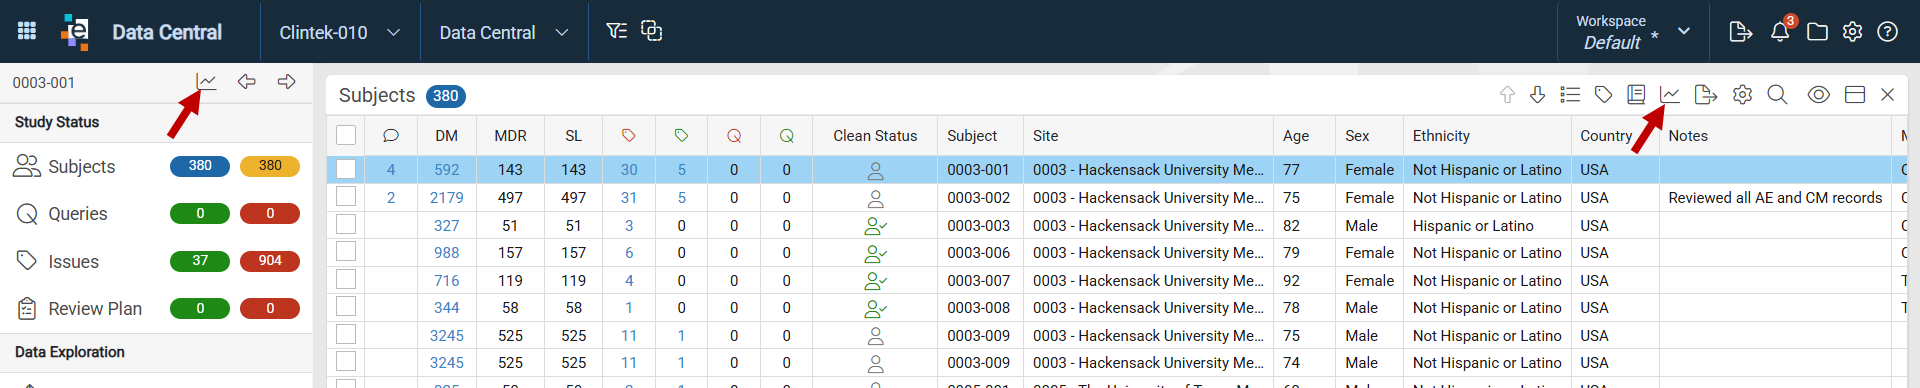1920x388 pixels.
Task: Click the yellow 380 Subjects badge
Action: tap(270, 166)
